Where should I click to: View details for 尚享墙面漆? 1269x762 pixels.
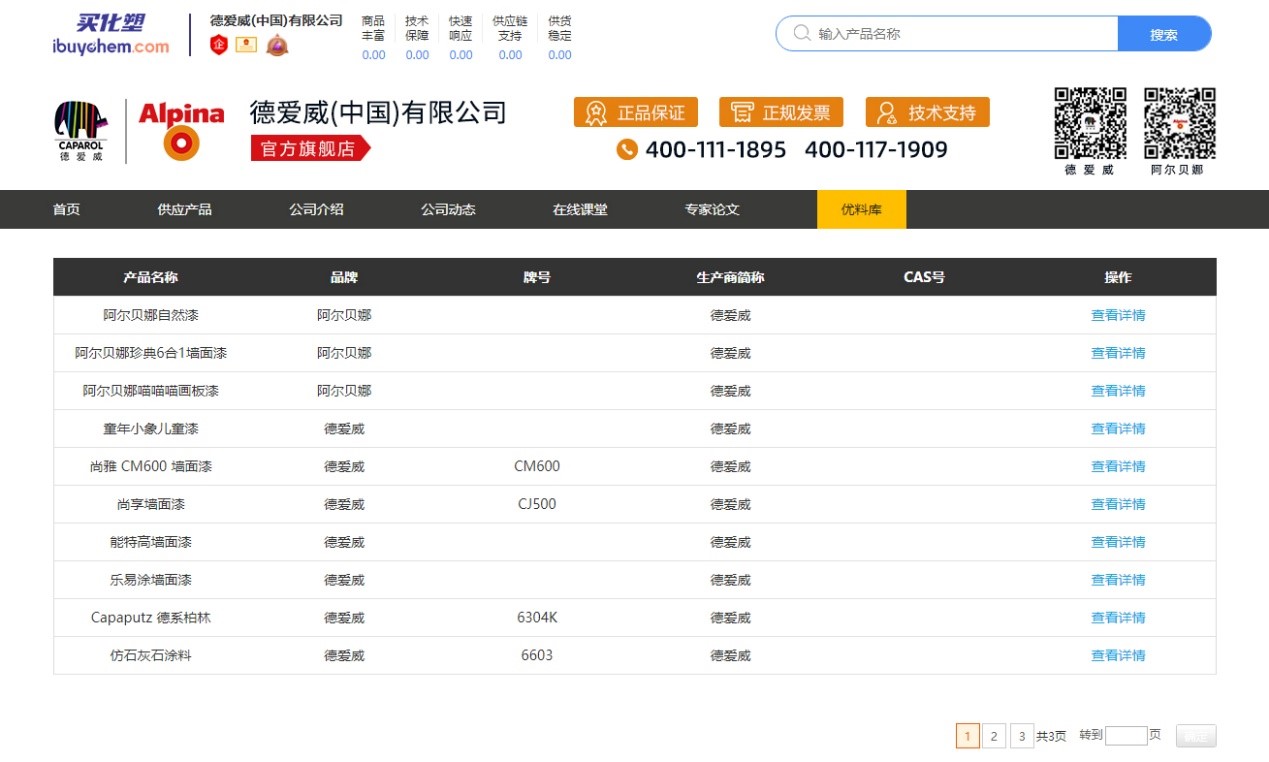pyautogui.click(x=1118, y=504)
